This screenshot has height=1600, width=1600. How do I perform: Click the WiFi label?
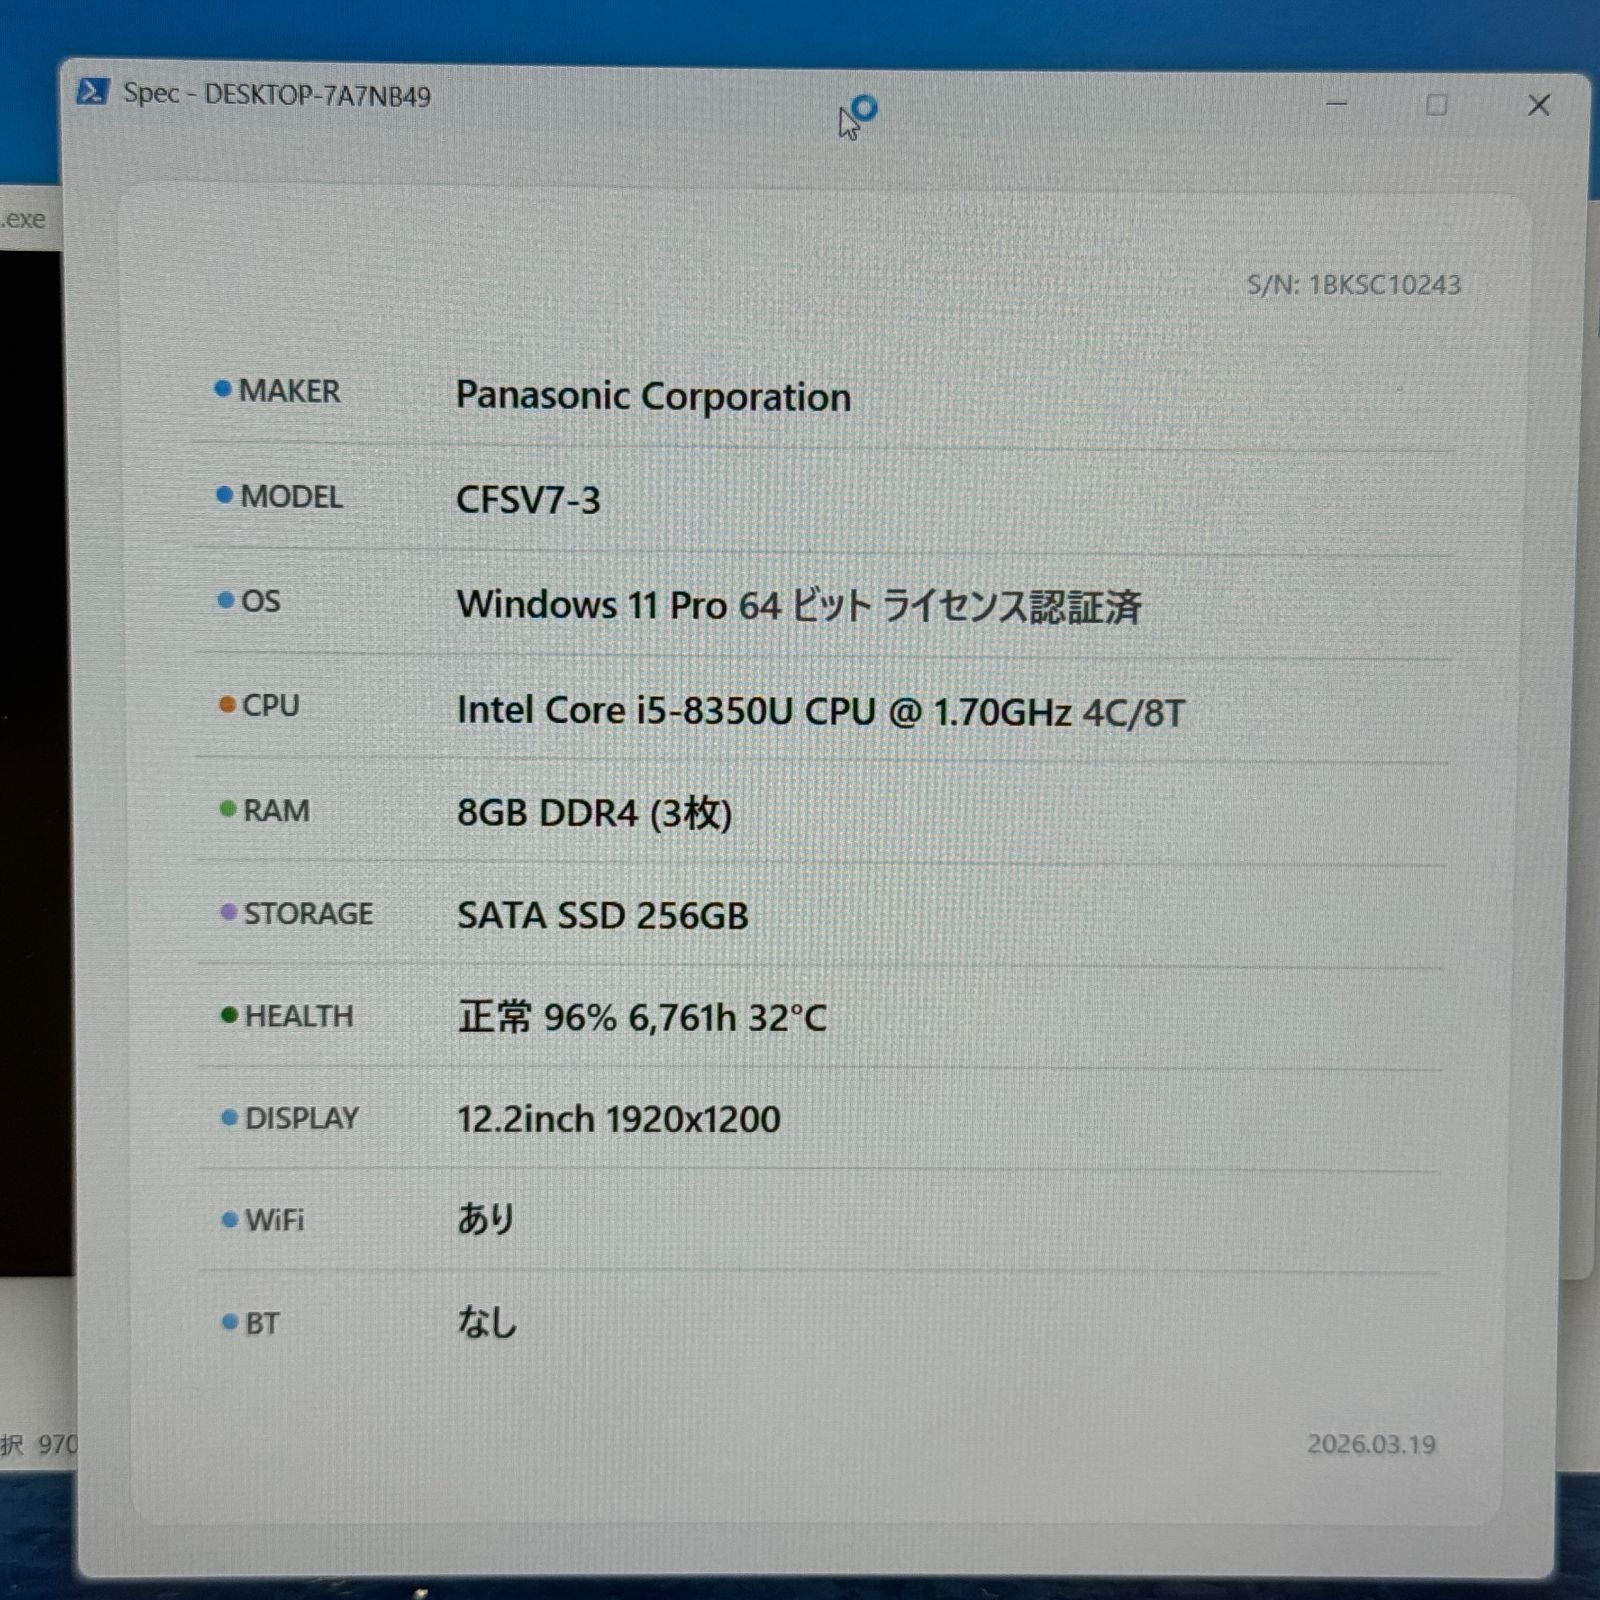pos(275,1220)
